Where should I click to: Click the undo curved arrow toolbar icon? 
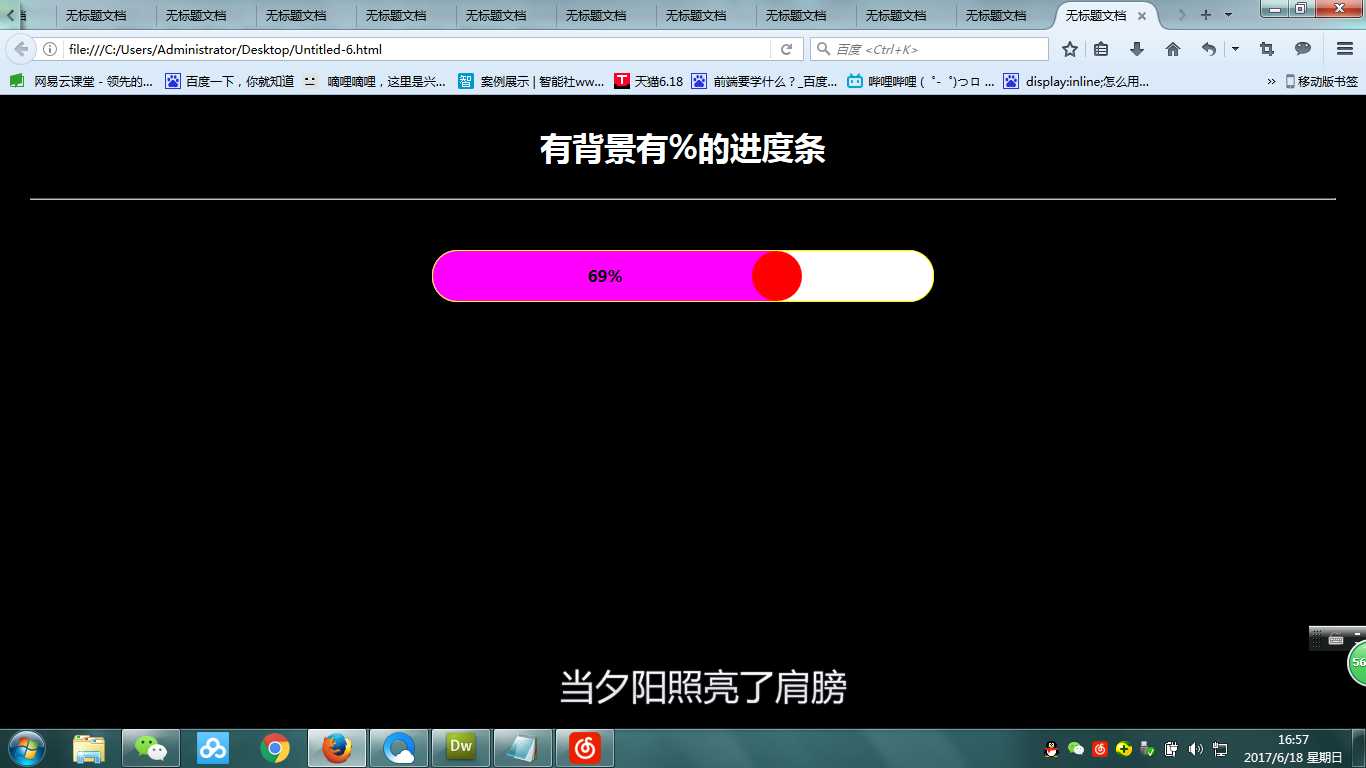[1209, 49]
